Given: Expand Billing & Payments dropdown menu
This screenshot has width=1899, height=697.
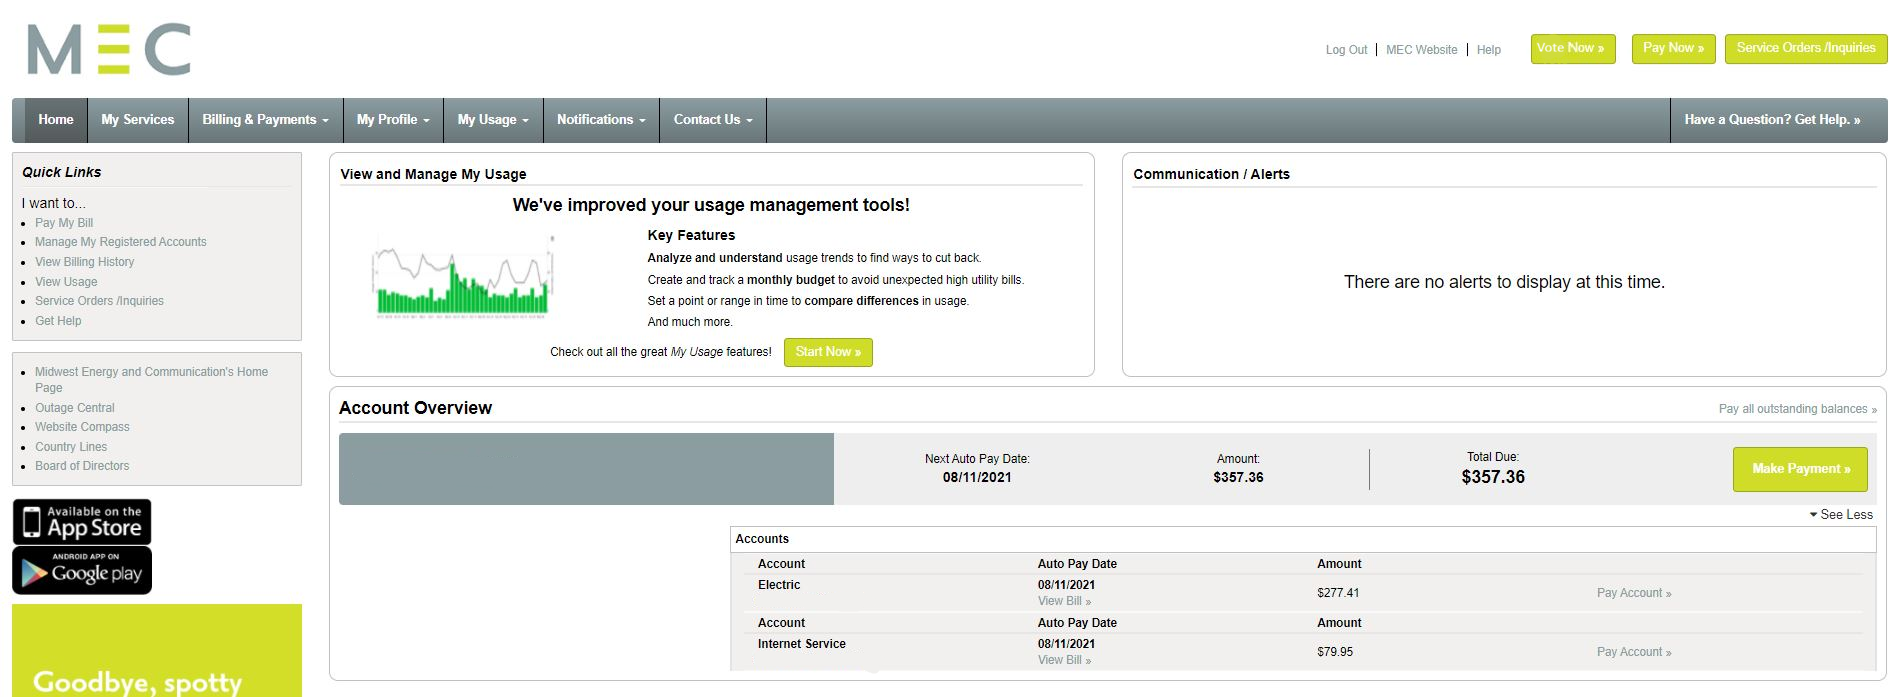Looking at the screenshot, I should click(x=266, y=120).
